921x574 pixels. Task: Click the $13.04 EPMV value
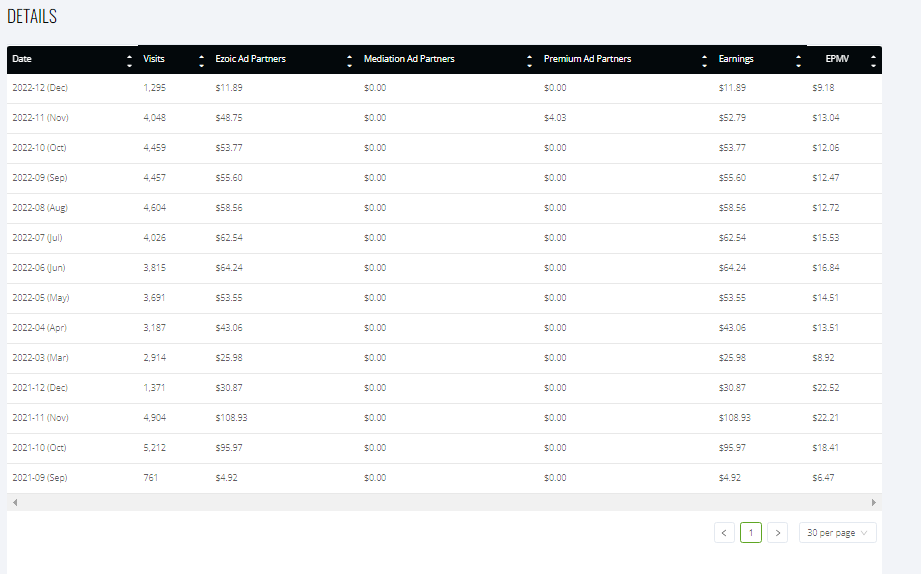(826, 118)
